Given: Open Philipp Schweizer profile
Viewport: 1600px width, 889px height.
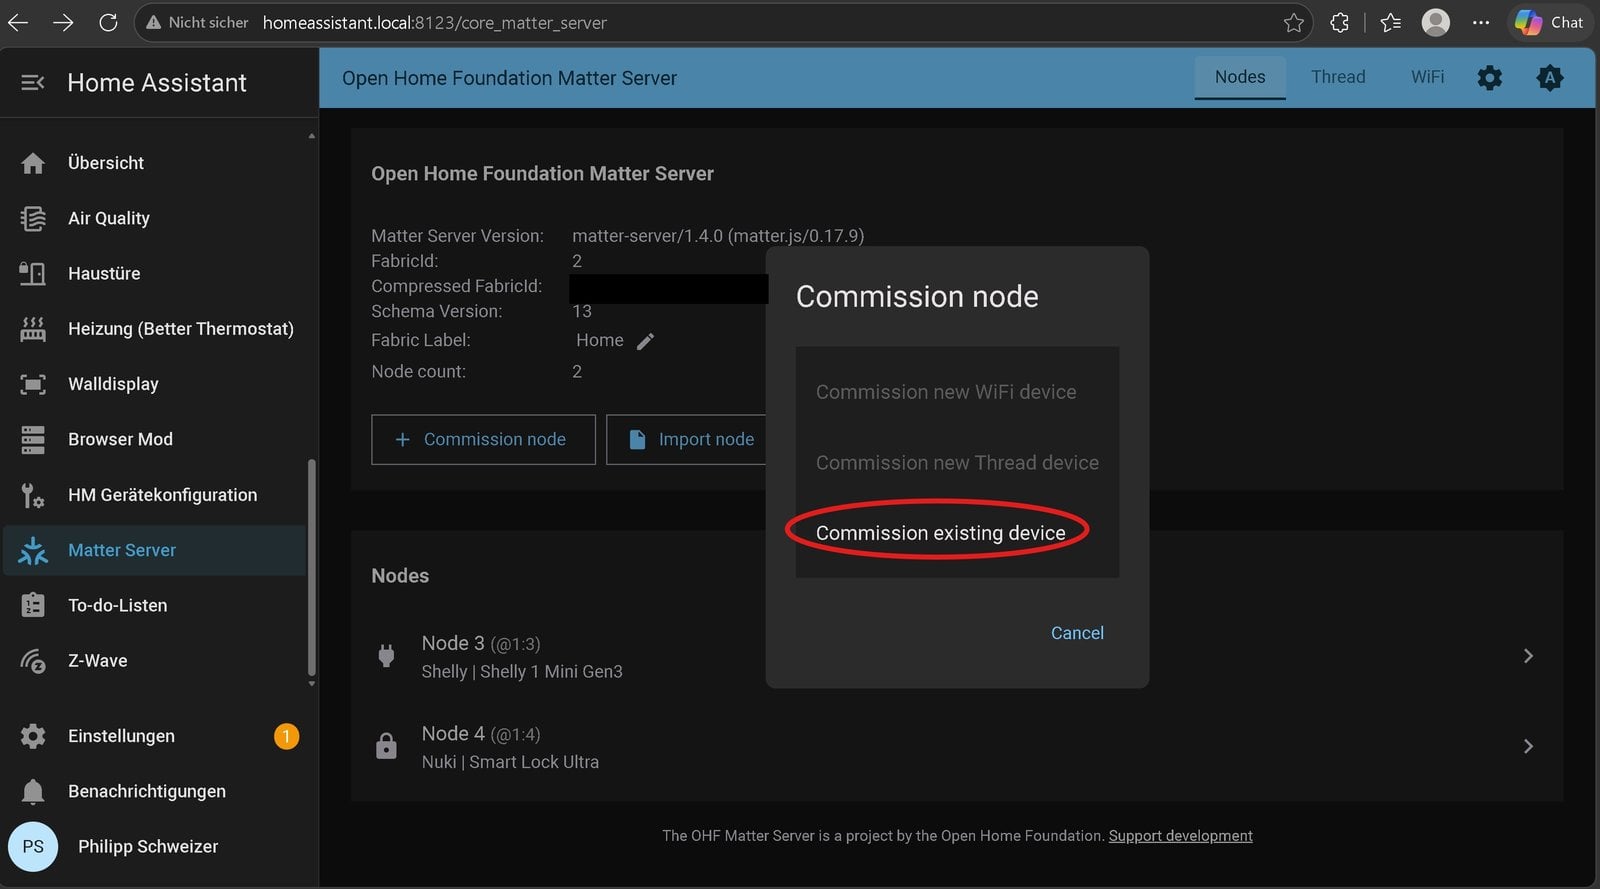Looking at the screenshot, I should (x=148, y=846).
